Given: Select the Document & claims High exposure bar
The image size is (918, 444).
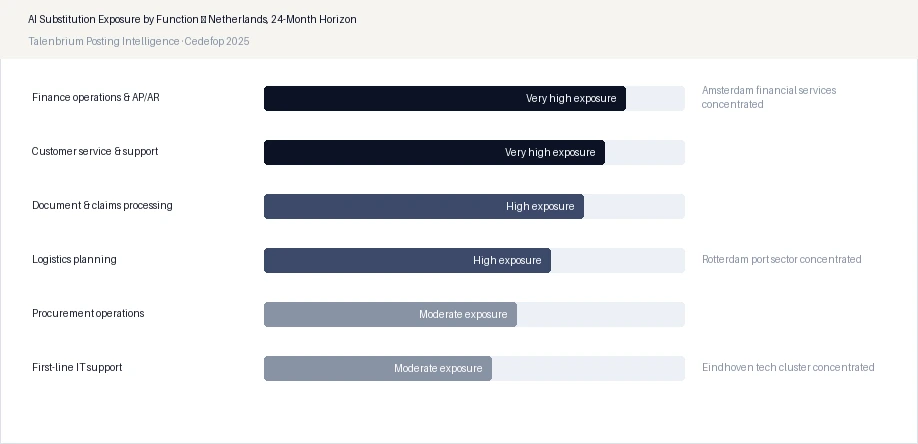Looking at the screenshot, I should pos(424,206).
